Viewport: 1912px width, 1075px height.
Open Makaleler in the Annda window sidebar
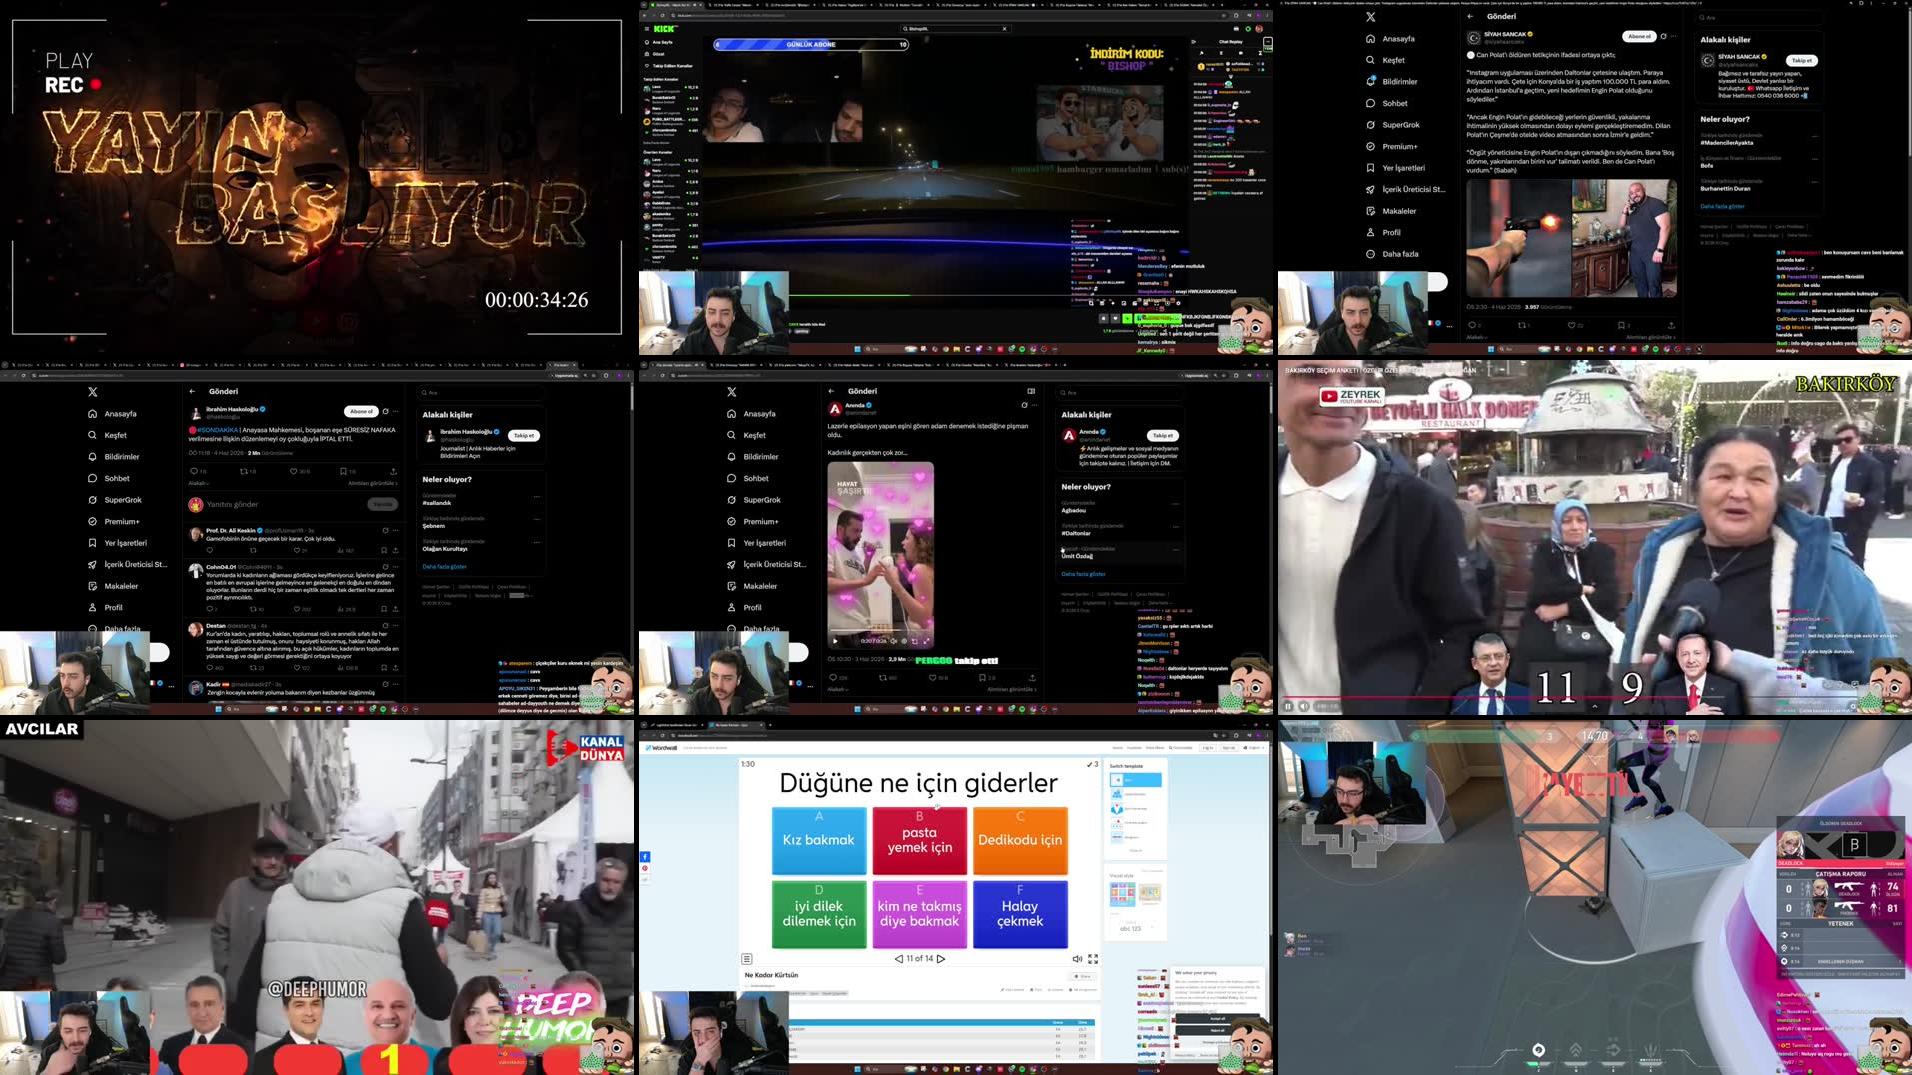click(x=751, y=586)
